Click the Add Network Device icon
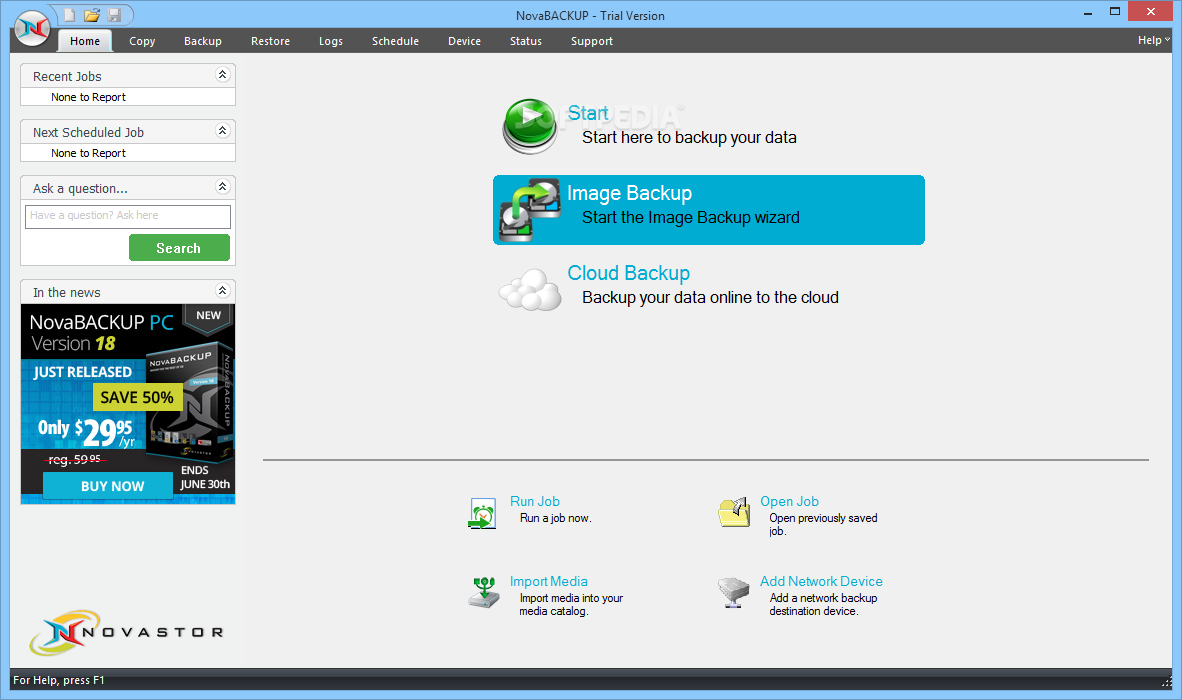The height and width of the screenshot is (700, 1182). coord(733,592)
